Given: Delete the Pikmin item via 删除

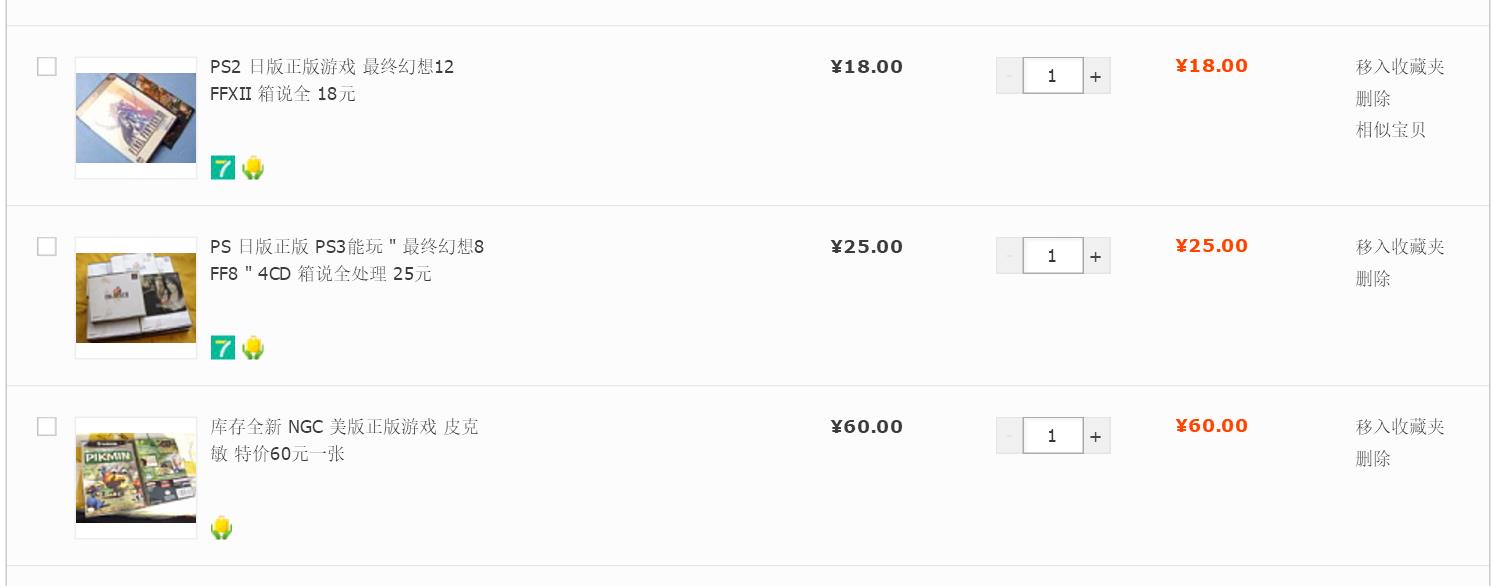Looking at the screenshot, I should 1373,459.
